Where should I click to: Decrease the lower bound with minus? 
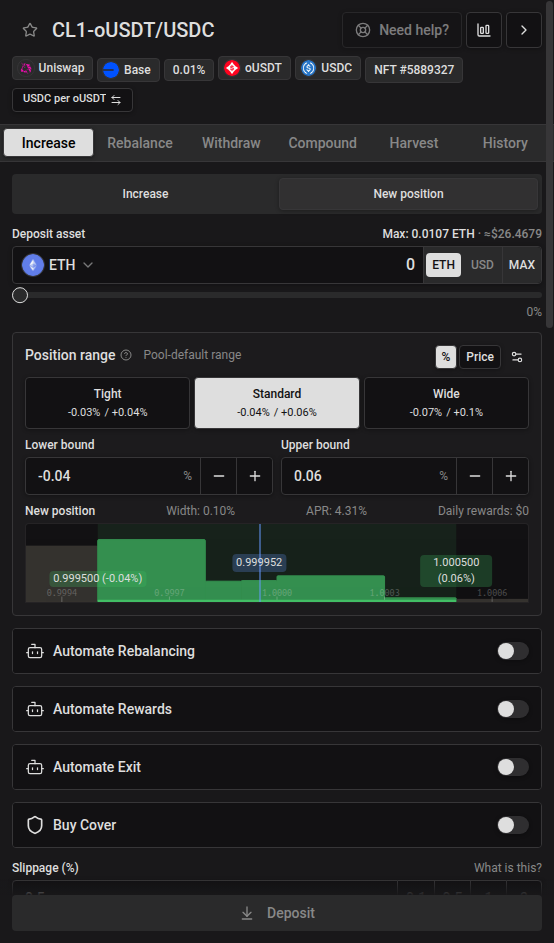[x=219, y=476]
